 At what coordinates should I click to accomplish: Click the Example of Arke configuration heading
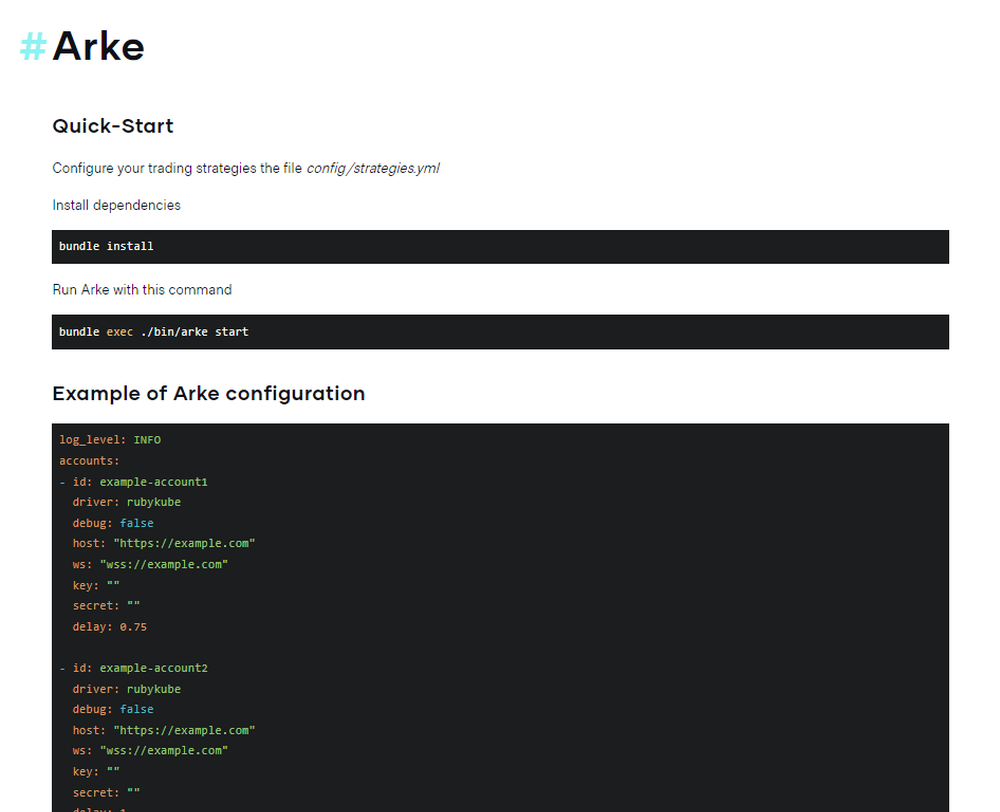[x=208, y=393]
